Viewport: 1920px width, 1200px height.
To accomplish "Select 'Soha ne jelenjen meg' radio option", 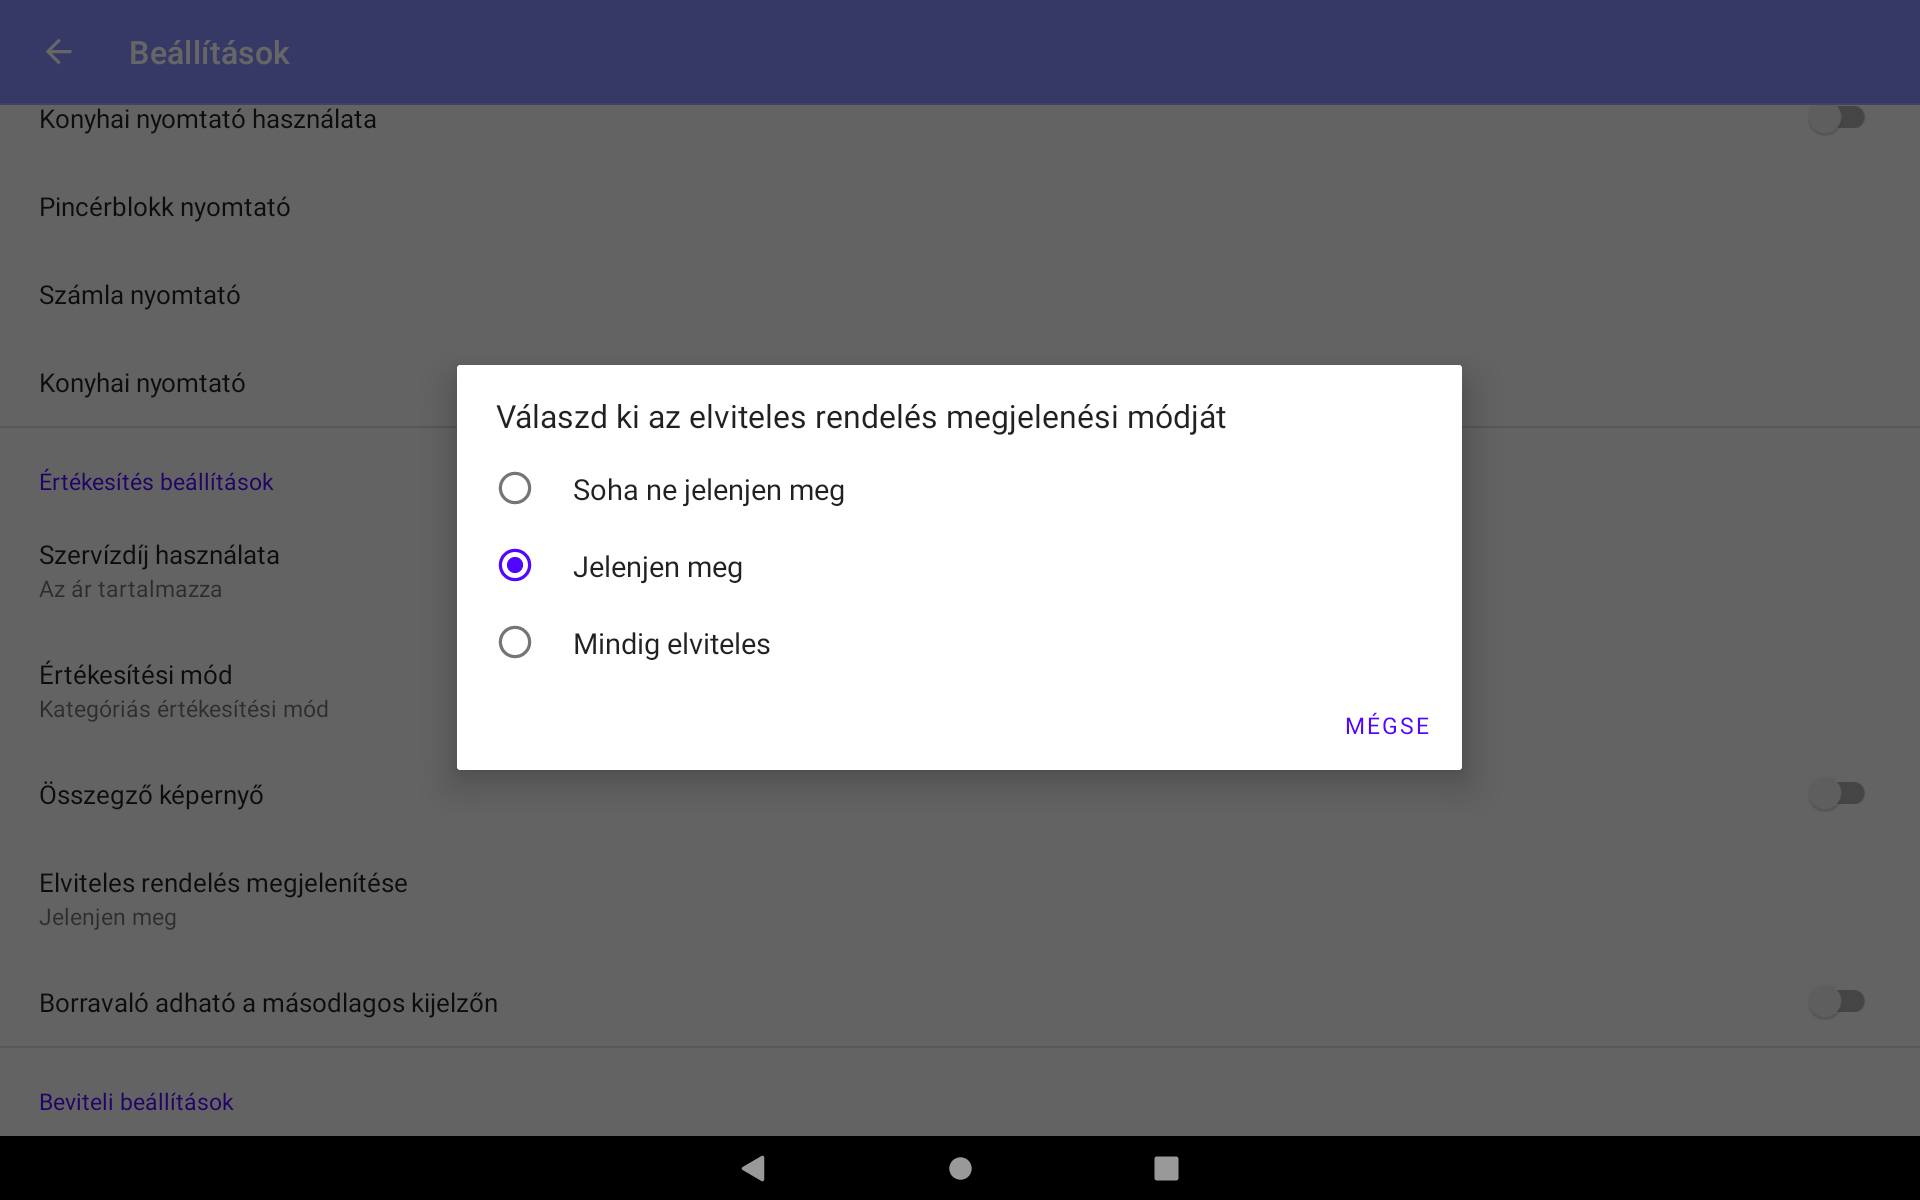I will point(515,489).
